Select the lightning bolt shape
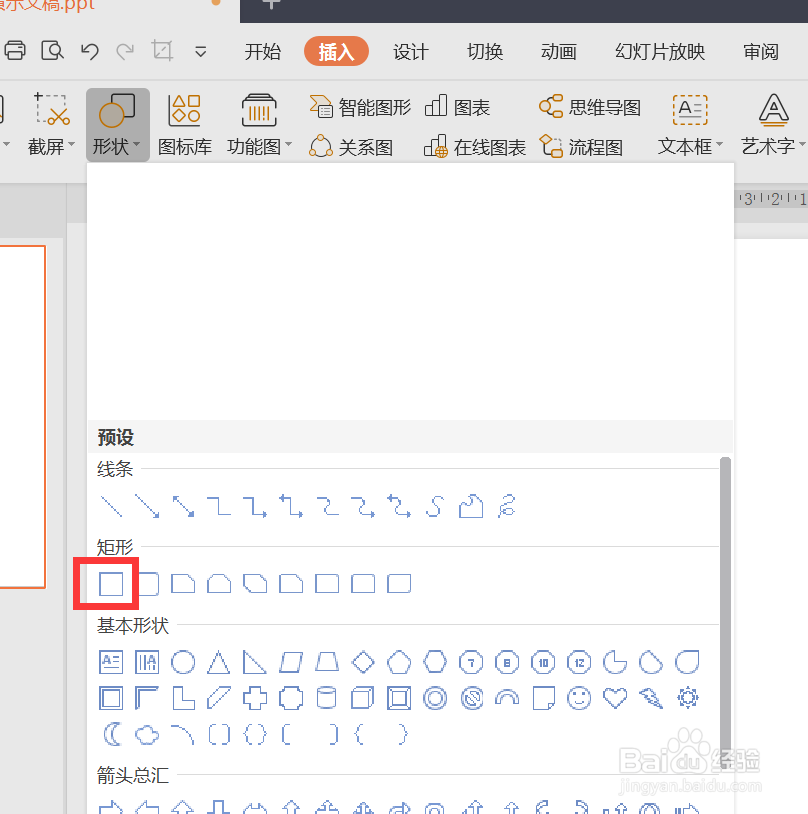Screen dimensions: 808x814 coord(651,698)
